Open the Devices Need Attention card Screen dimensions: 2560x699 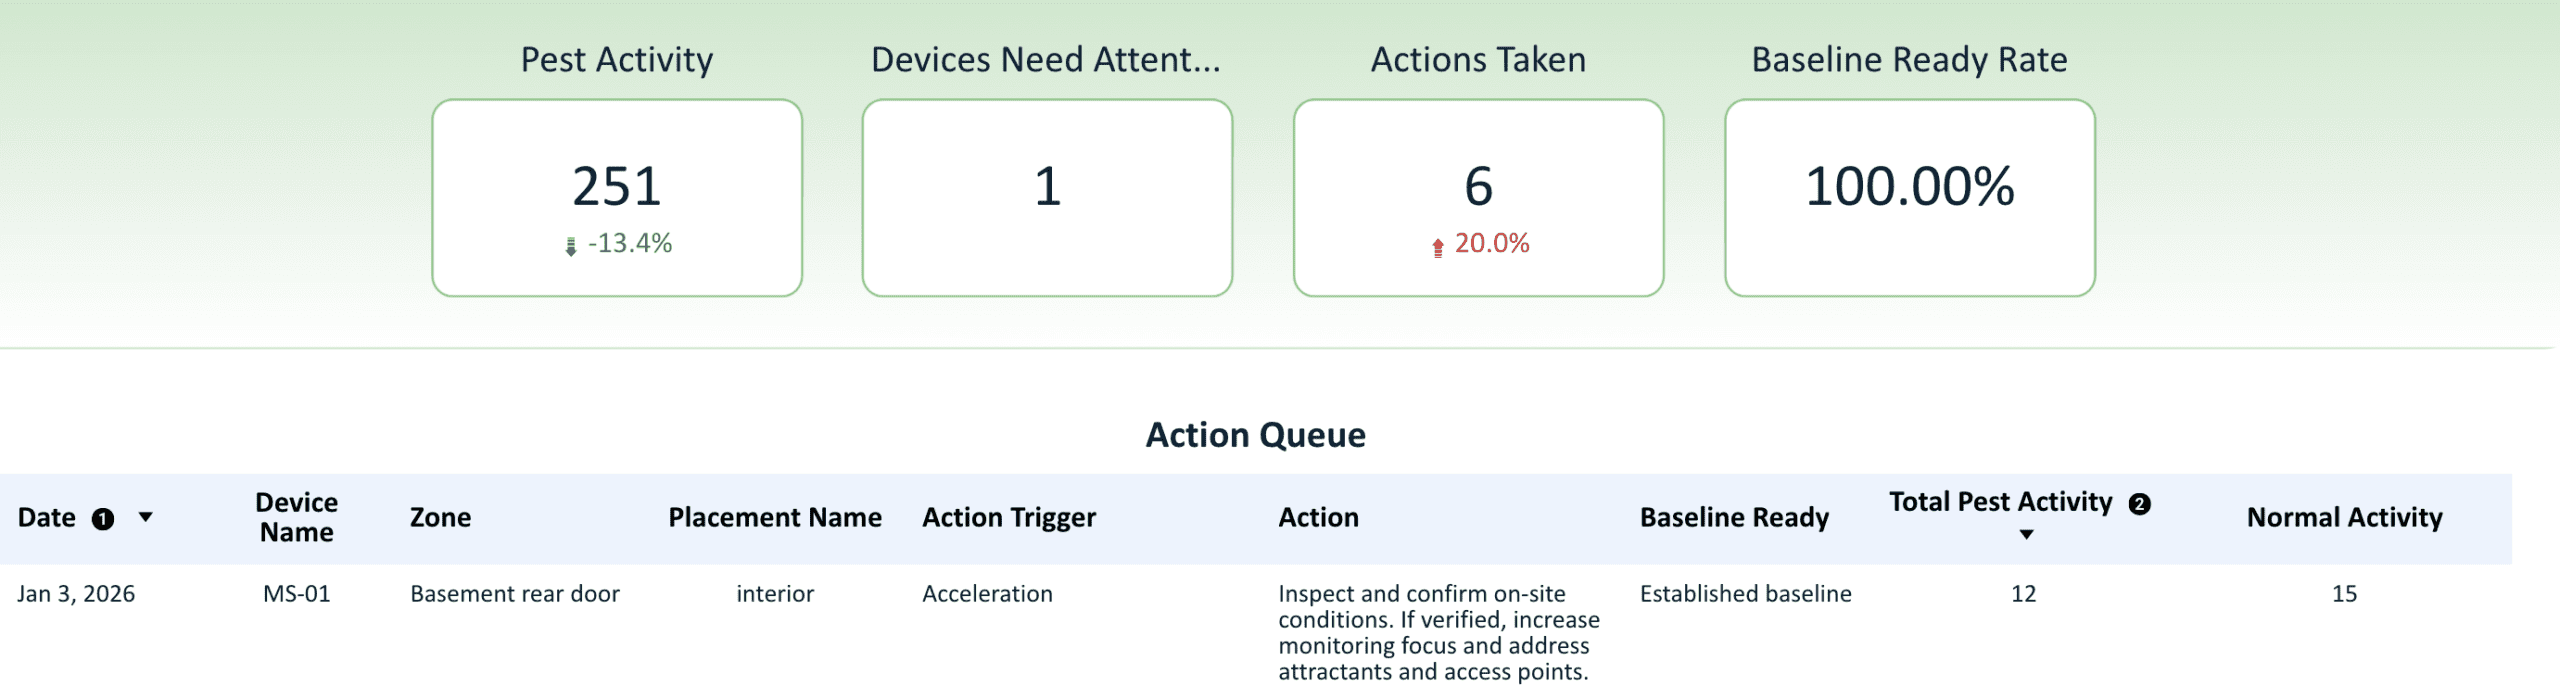point(1046,196)
